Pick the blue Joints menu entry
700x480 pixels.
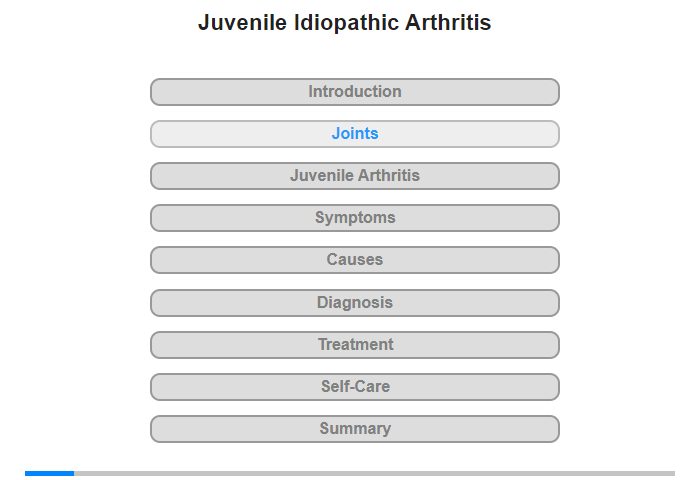click(354, 134)
